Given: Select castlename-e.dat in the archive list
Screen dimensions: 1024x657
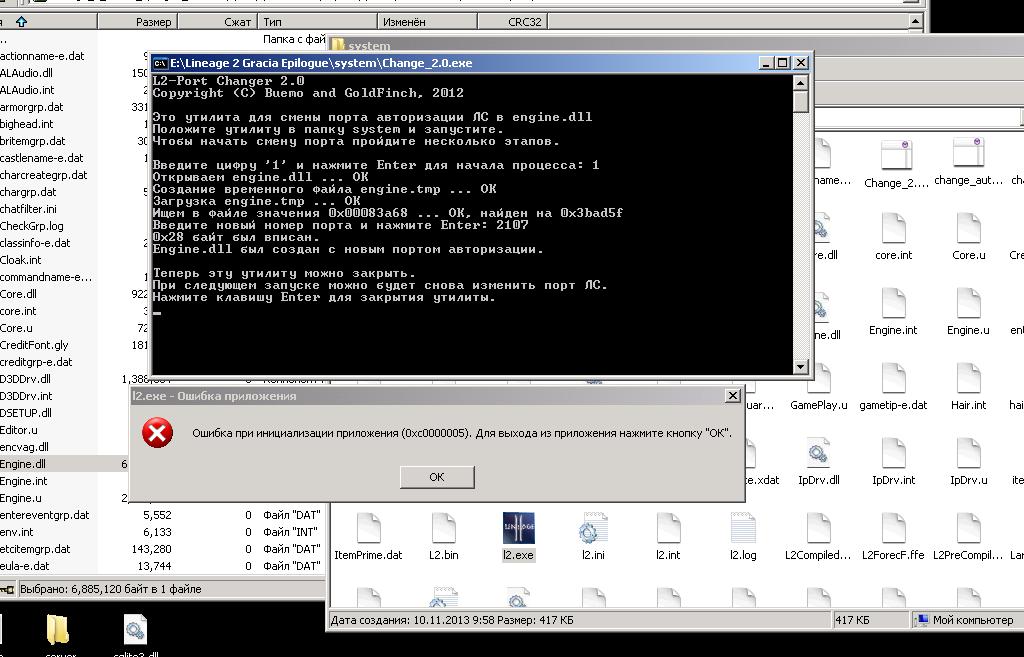Looking at the screenshot, I should pyautogui.click(x=42, y=158).
